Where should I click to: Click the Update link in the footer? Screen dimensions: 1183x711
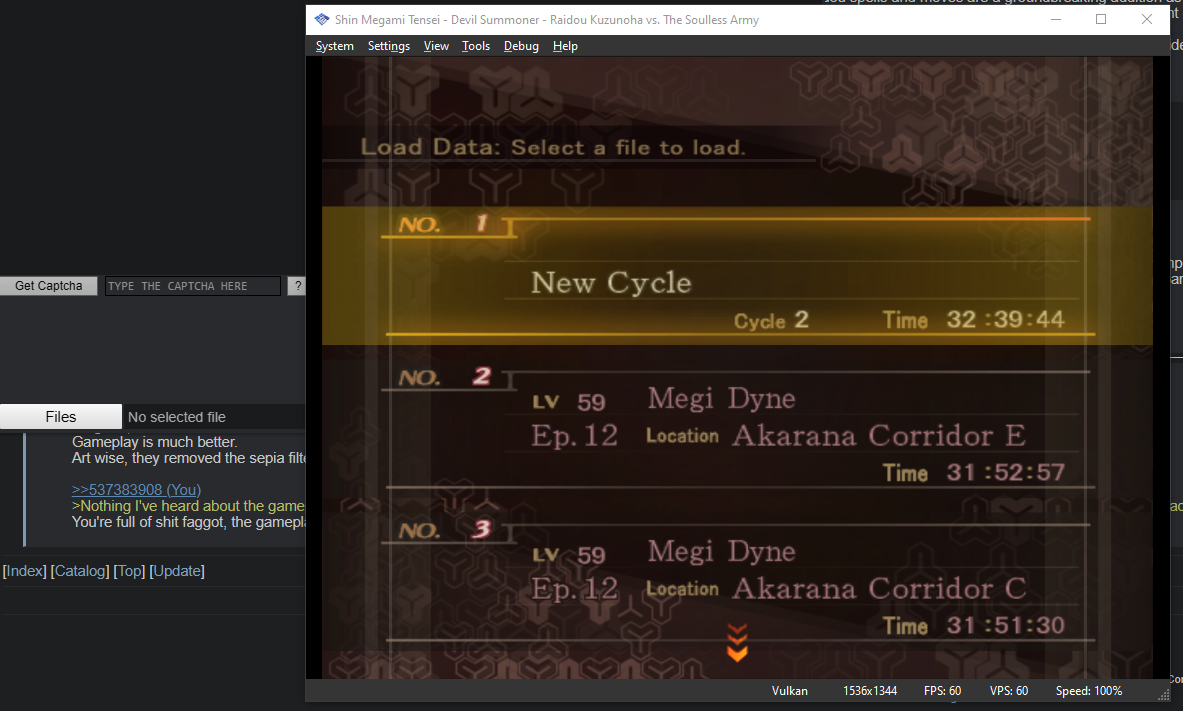(177, 571)
